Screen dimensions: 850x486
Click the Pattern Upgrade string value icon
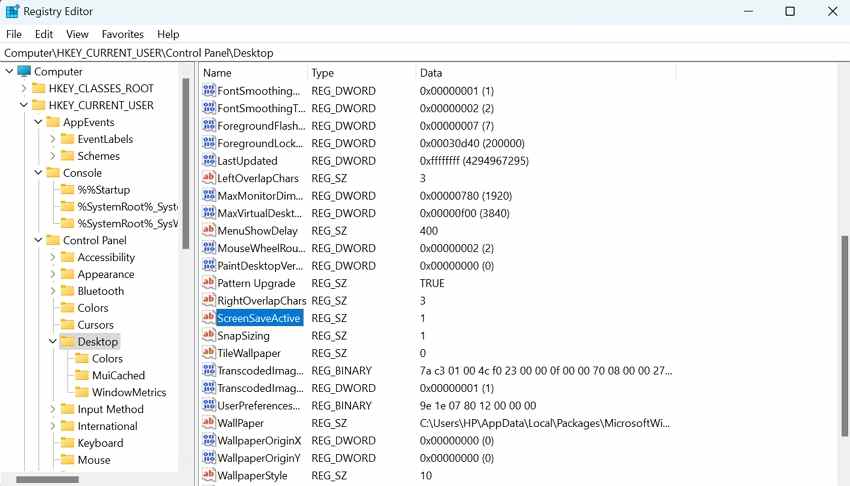[x=209, y=283]
